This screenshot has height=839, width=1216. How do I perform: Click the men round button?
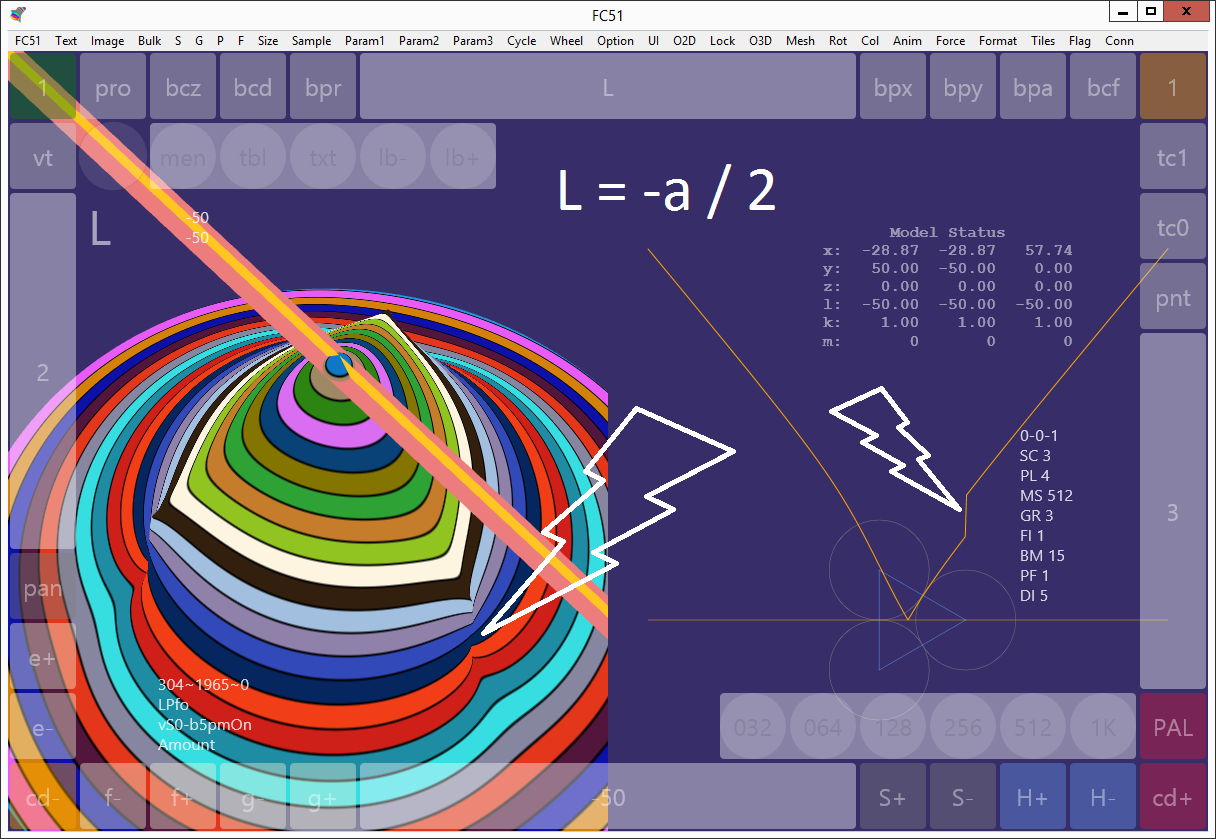click(183, 157)
